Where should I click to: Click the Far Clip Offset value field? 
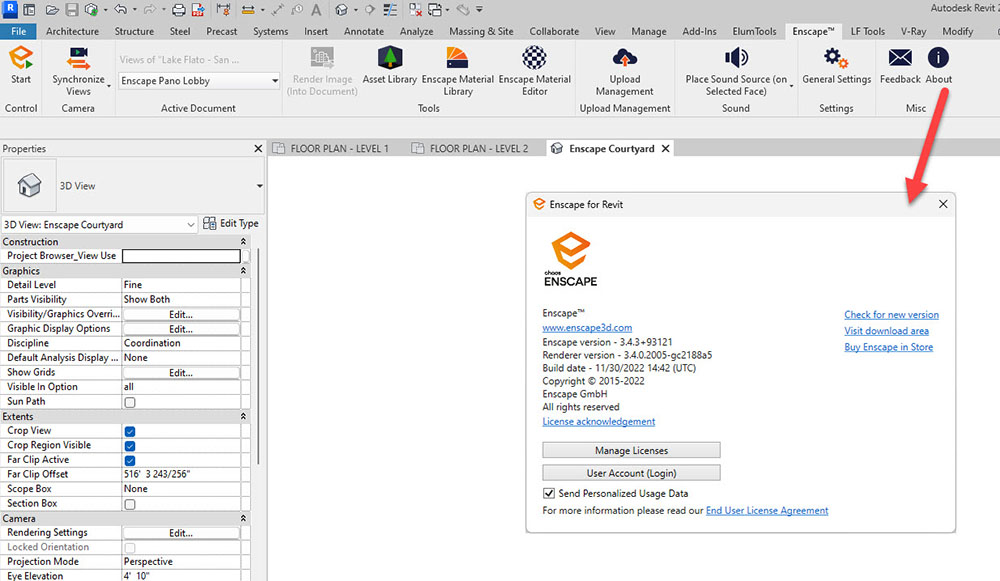(x=181, y=474)
